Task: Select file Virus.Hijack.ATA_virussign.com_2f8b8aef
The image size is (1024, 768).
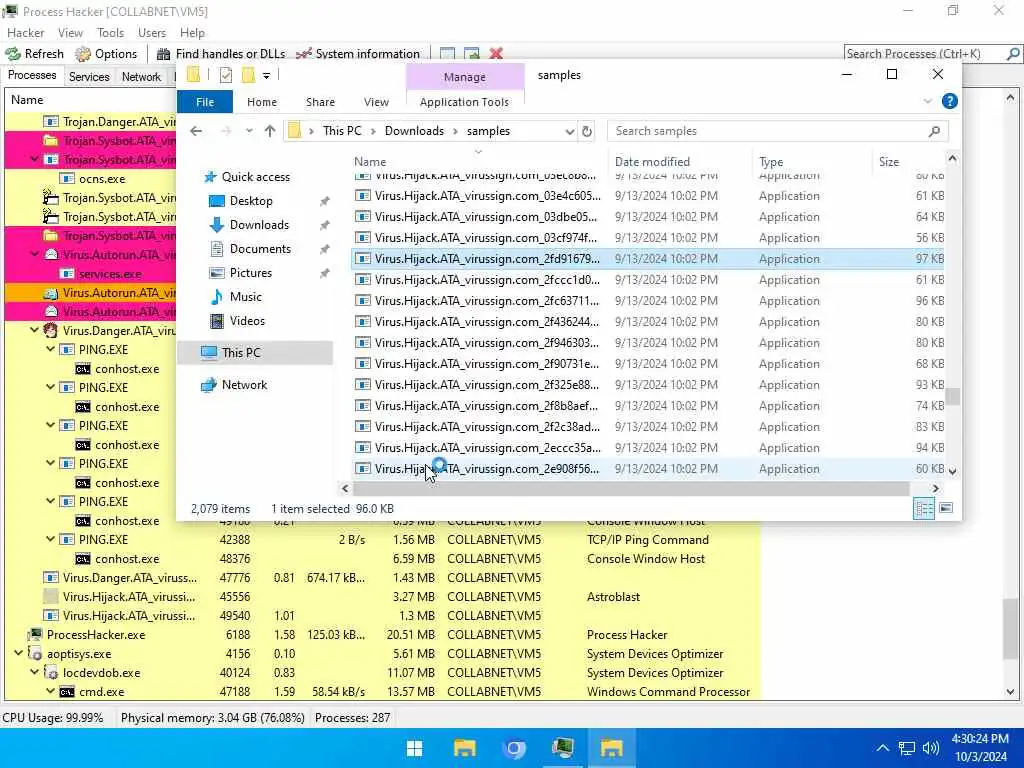Action: tap(647, 406)
